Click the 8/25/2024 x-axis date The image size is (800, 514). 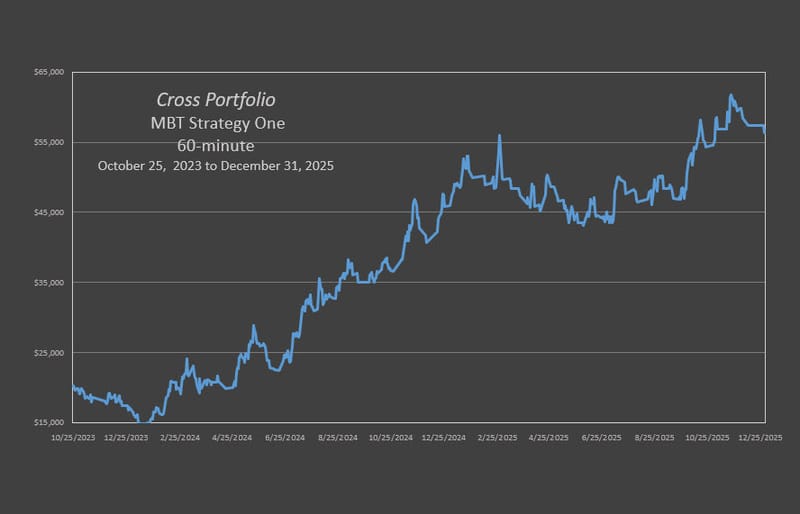point(339,438)
